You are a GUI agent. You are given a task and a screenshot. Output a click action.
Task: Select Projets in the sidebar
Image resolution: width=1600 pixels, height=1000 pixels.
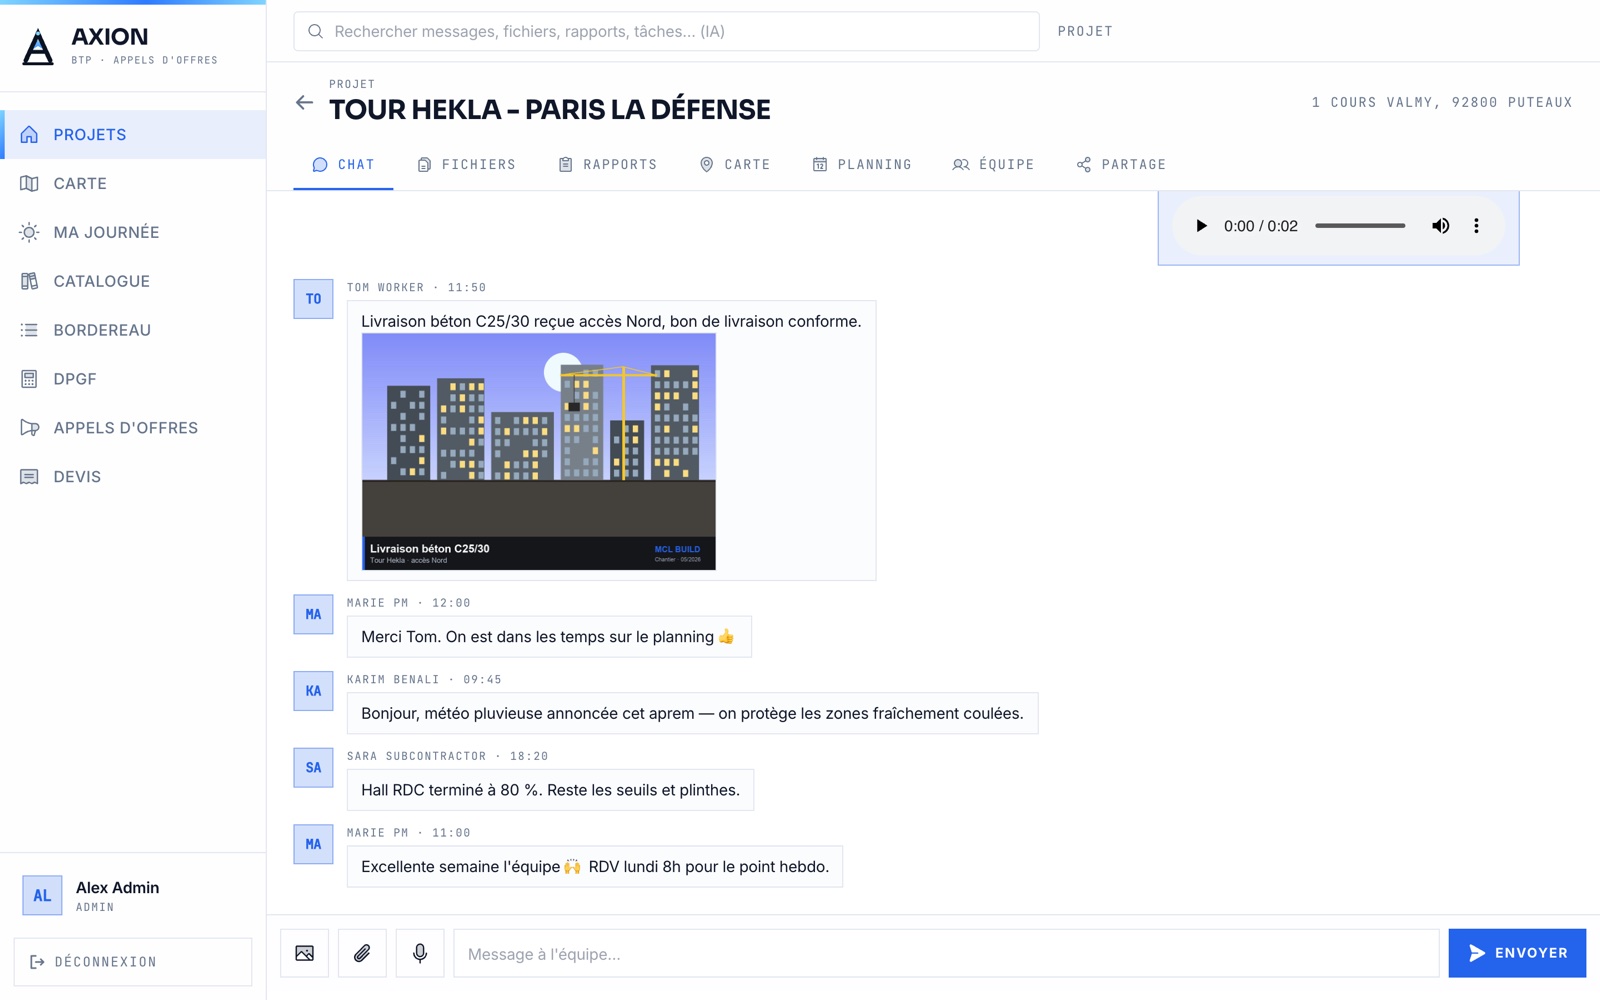(133, 135)
